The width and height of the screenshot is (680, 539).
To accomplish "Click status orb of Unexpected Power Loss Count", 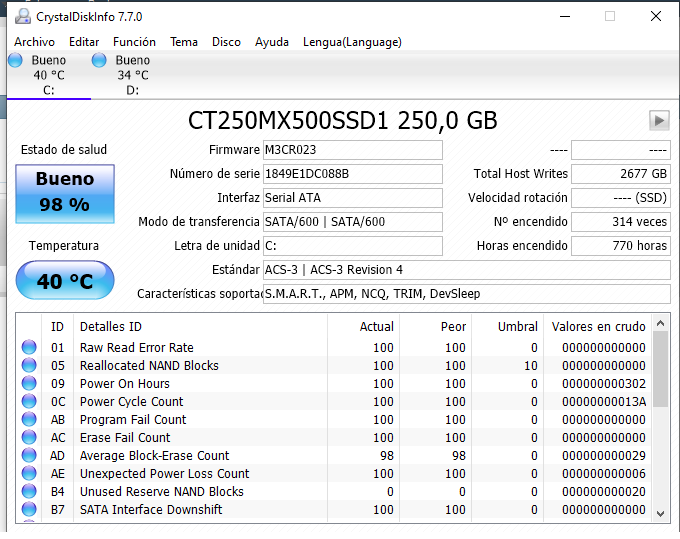I will [x=29, y=473].
